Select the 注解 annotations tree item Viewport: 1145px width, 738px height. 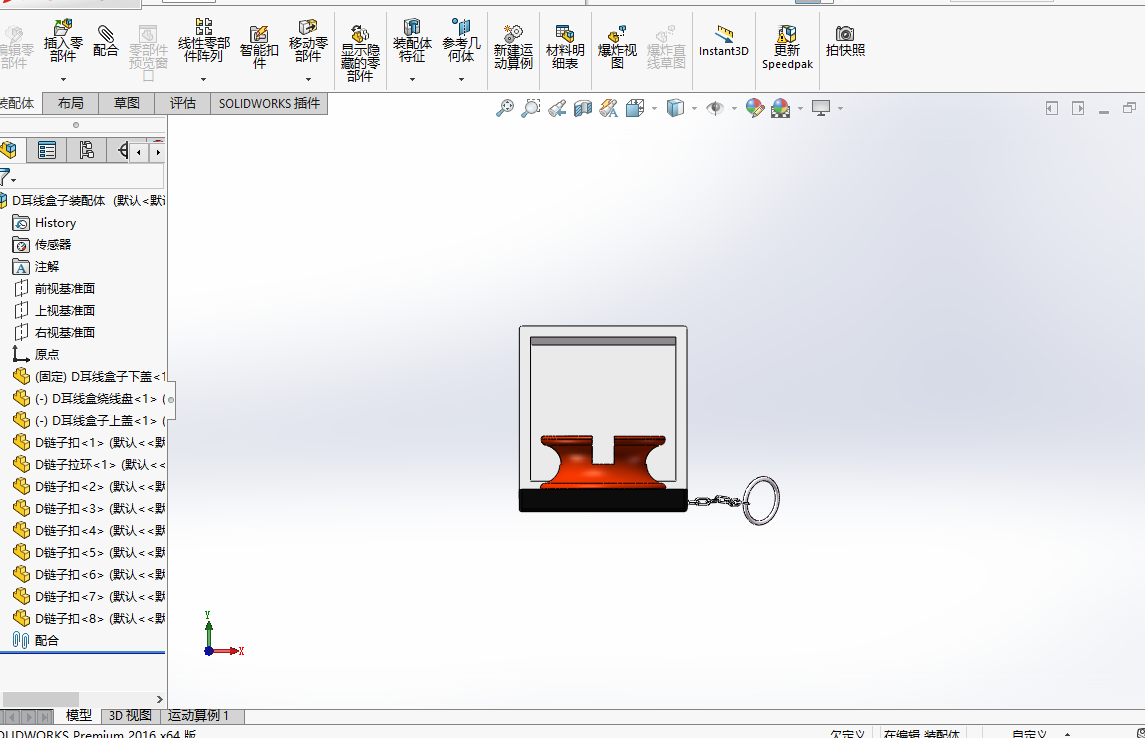(36, 266)
